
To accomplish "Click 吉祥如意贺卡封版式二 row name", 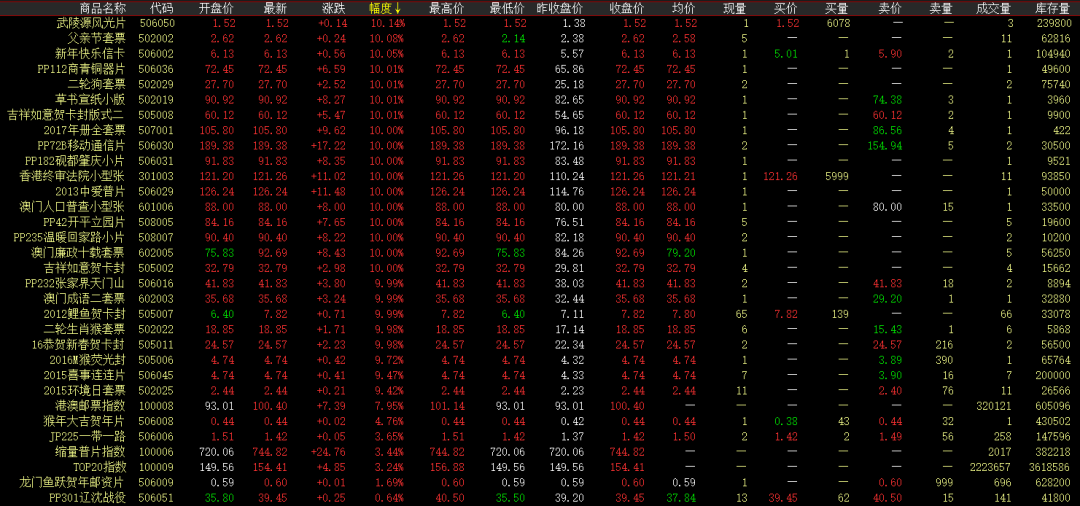I will point(65,114).
